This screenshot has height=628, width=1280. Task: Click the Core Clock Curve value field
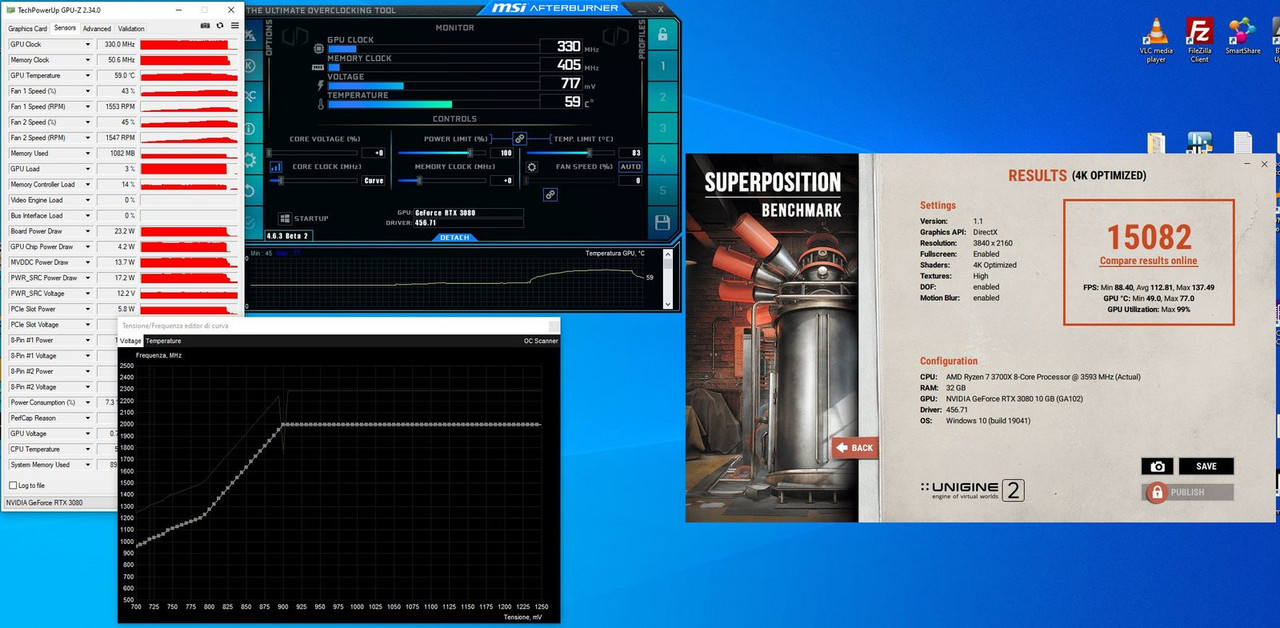pos(374,181)
